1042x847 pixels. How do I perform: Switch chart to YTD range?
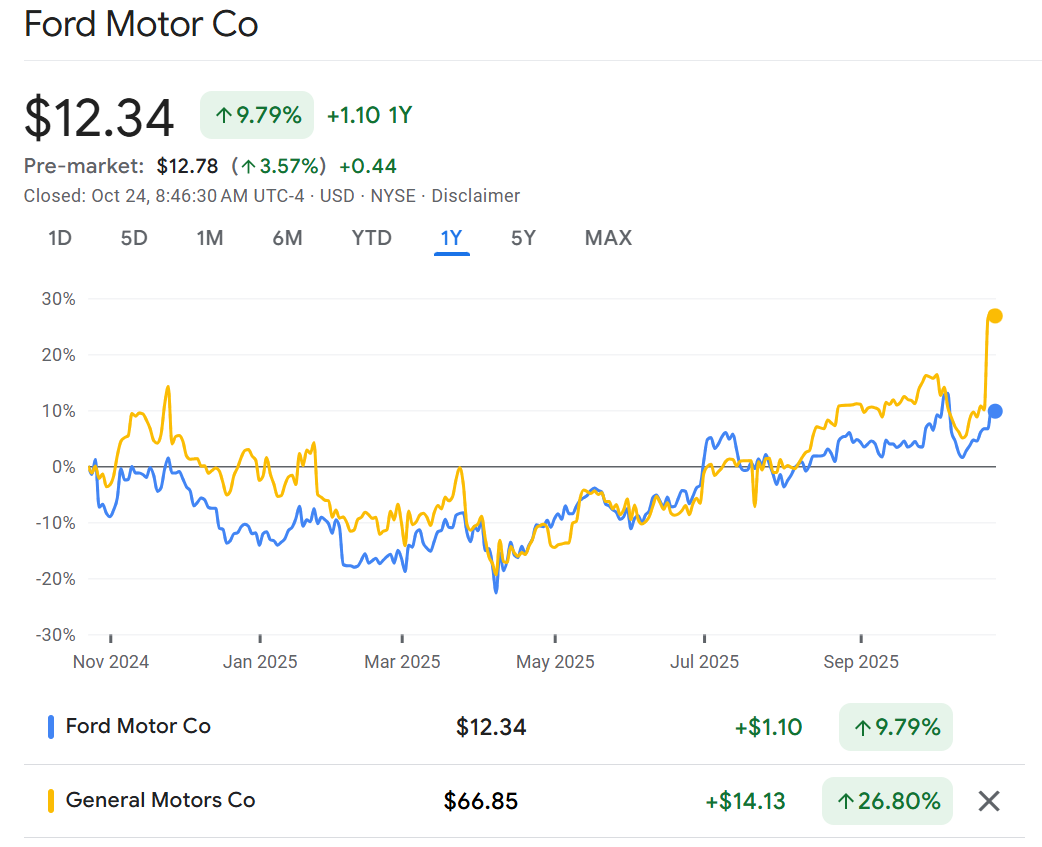(371, 238)
